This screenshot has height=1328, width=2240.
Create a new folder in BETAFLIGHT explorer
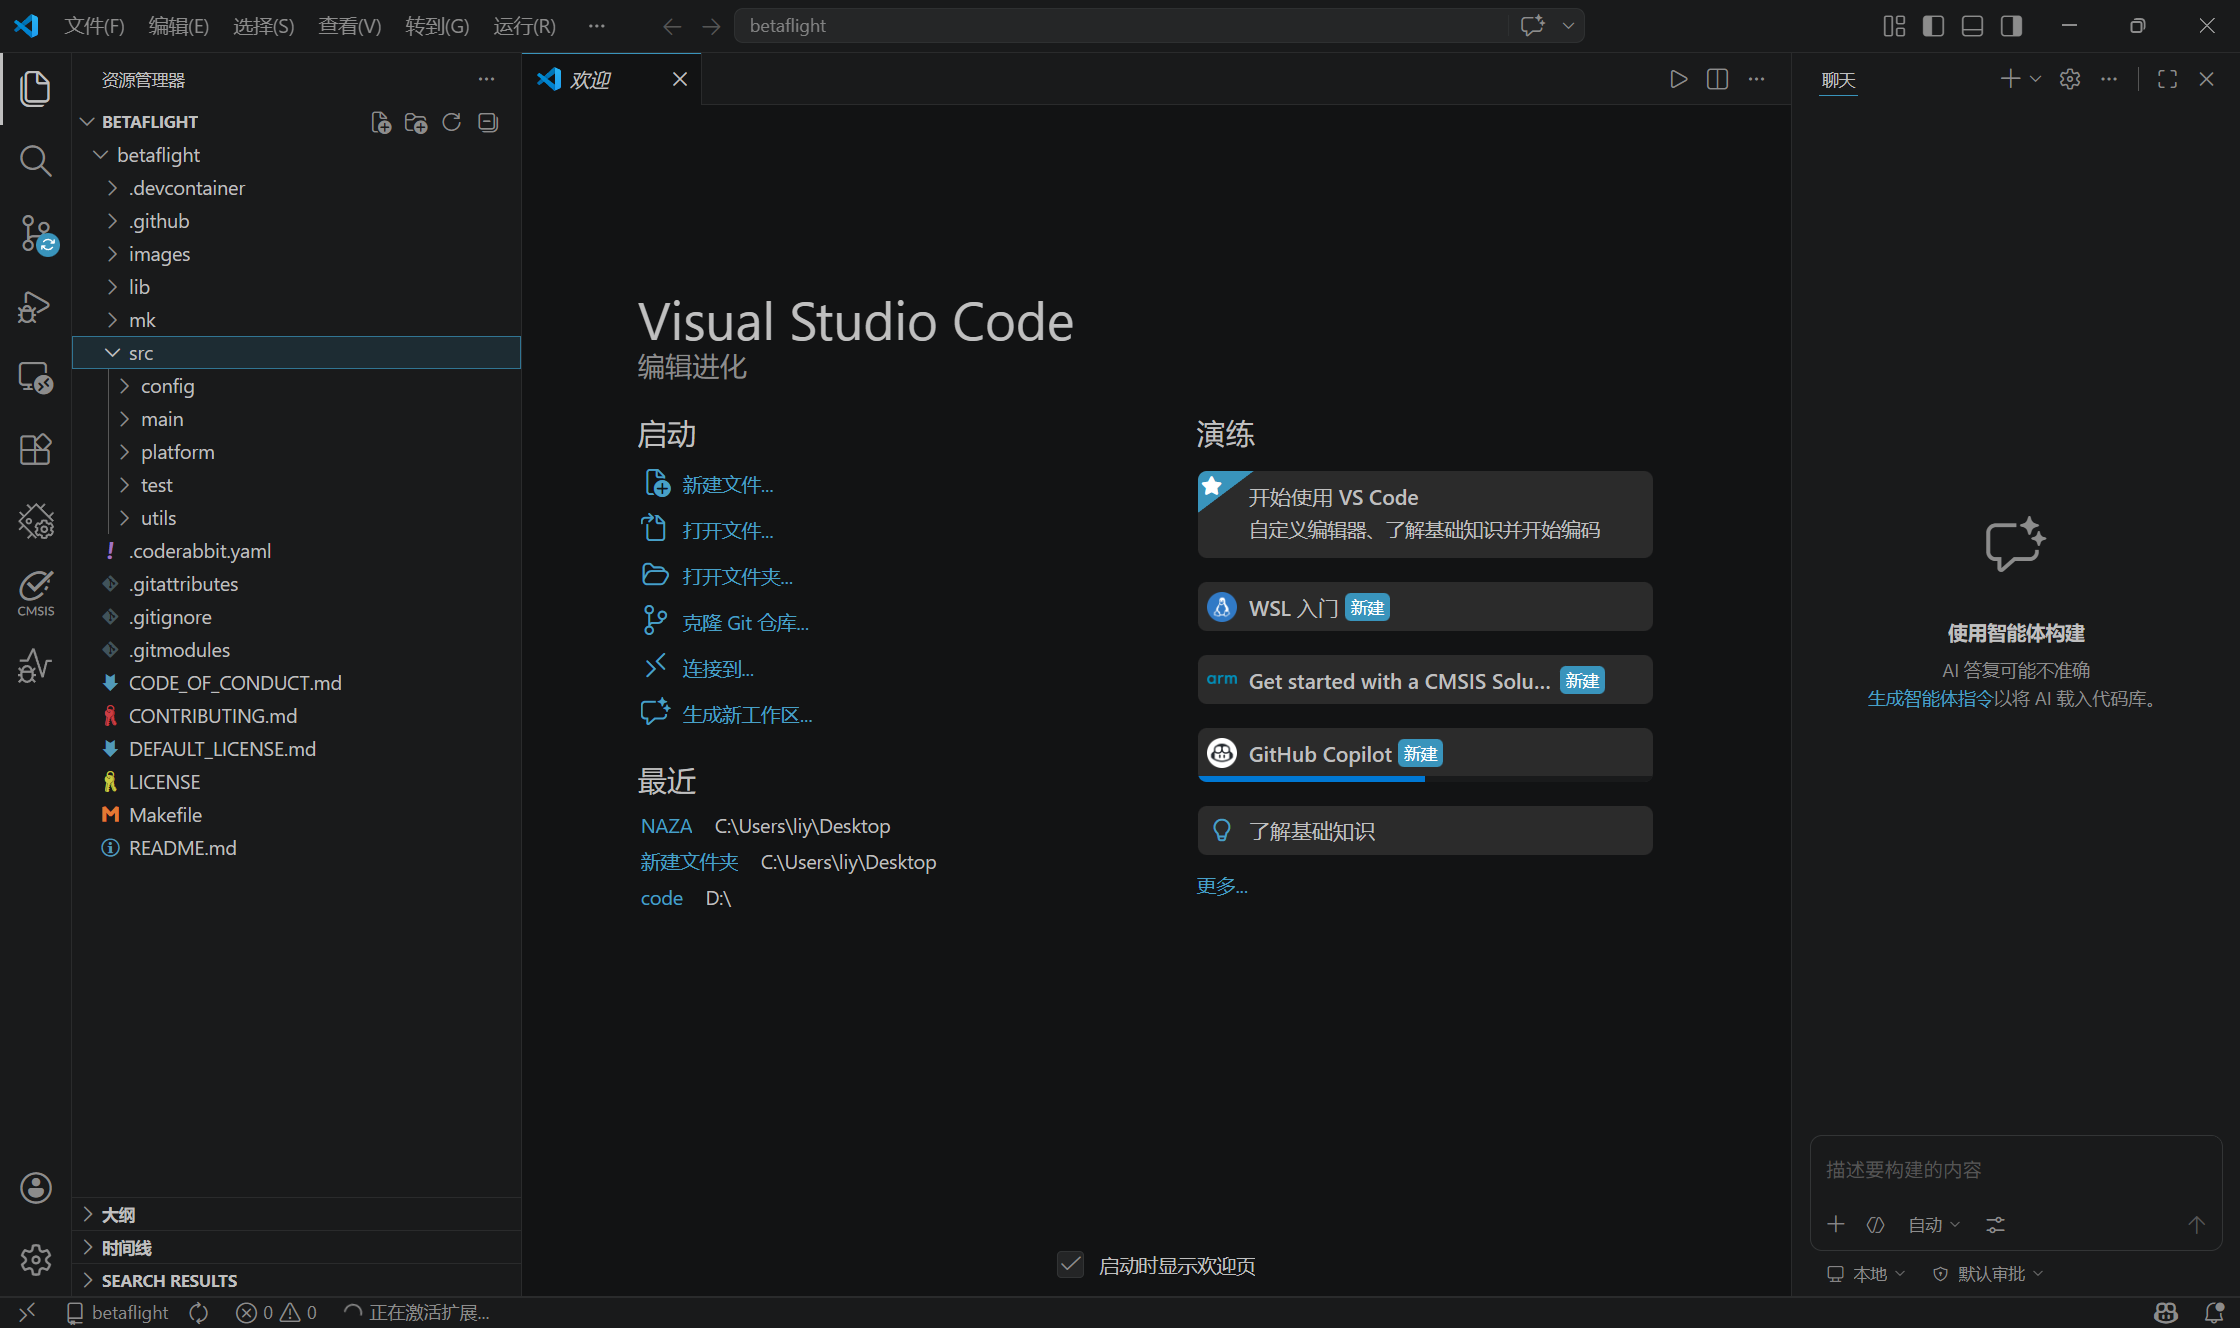tap(416, 122)
